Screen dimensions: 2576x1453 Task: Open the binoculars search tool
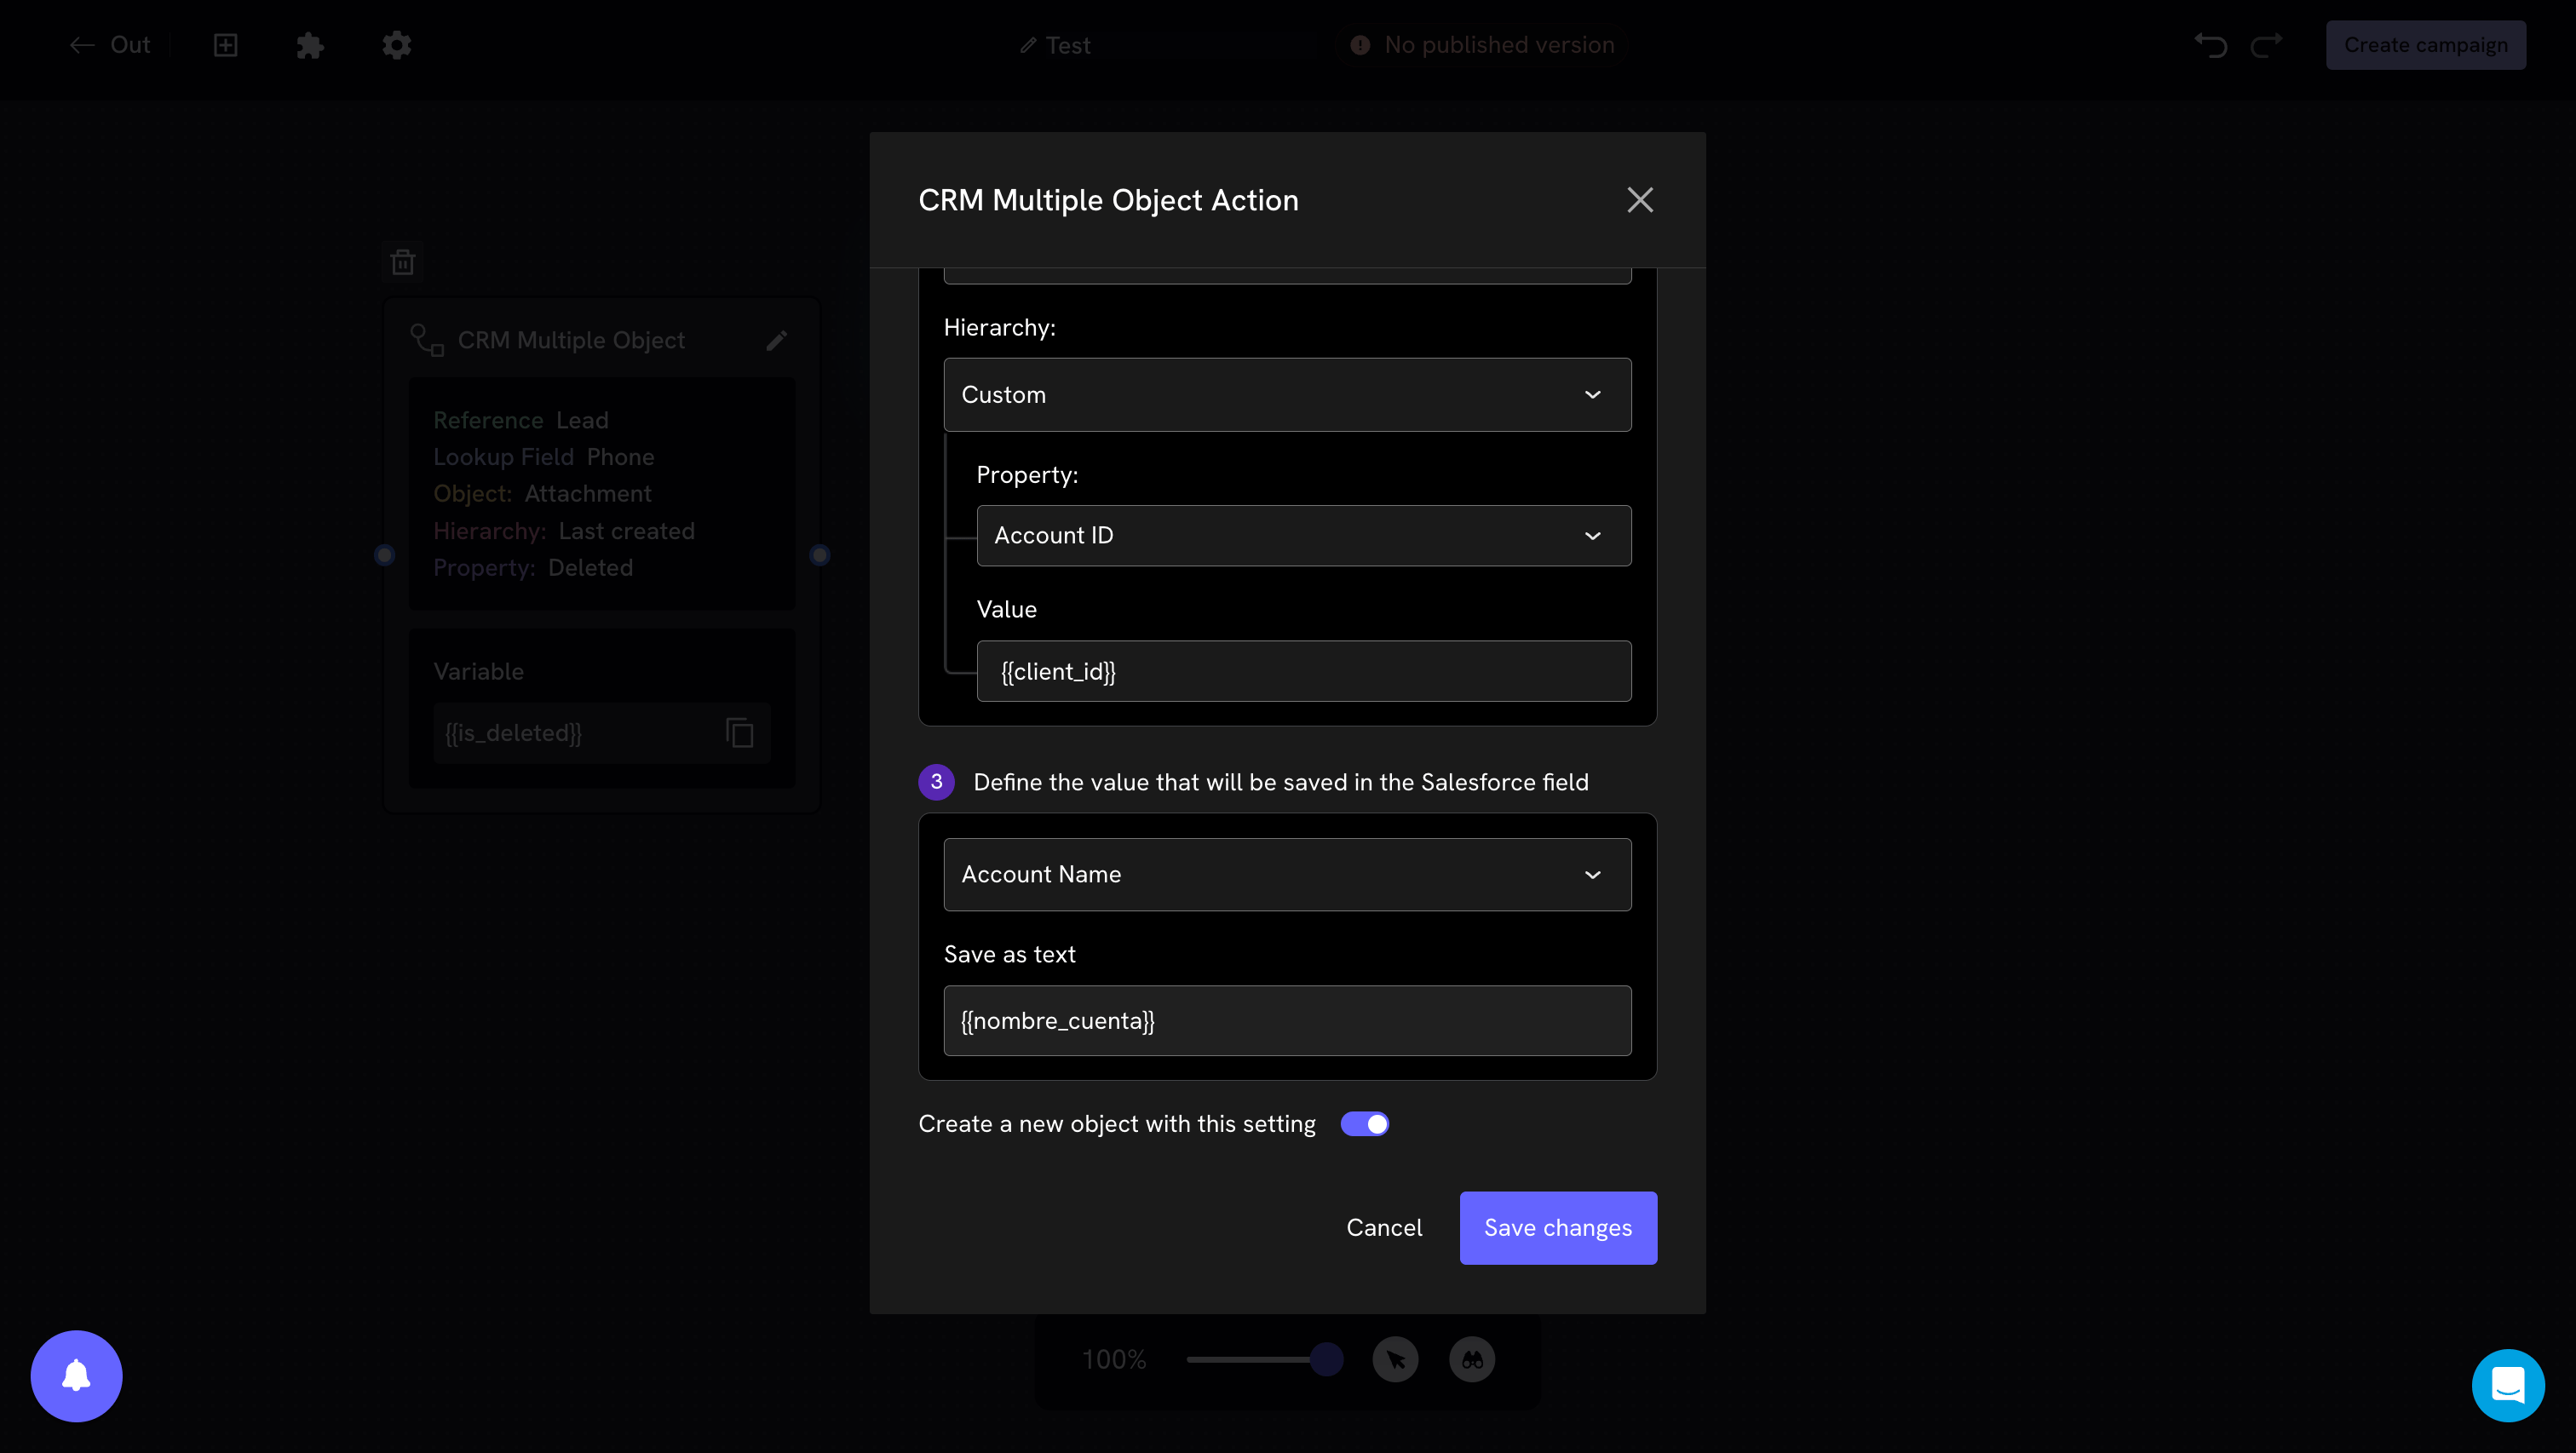[x=1472, y=1360]
